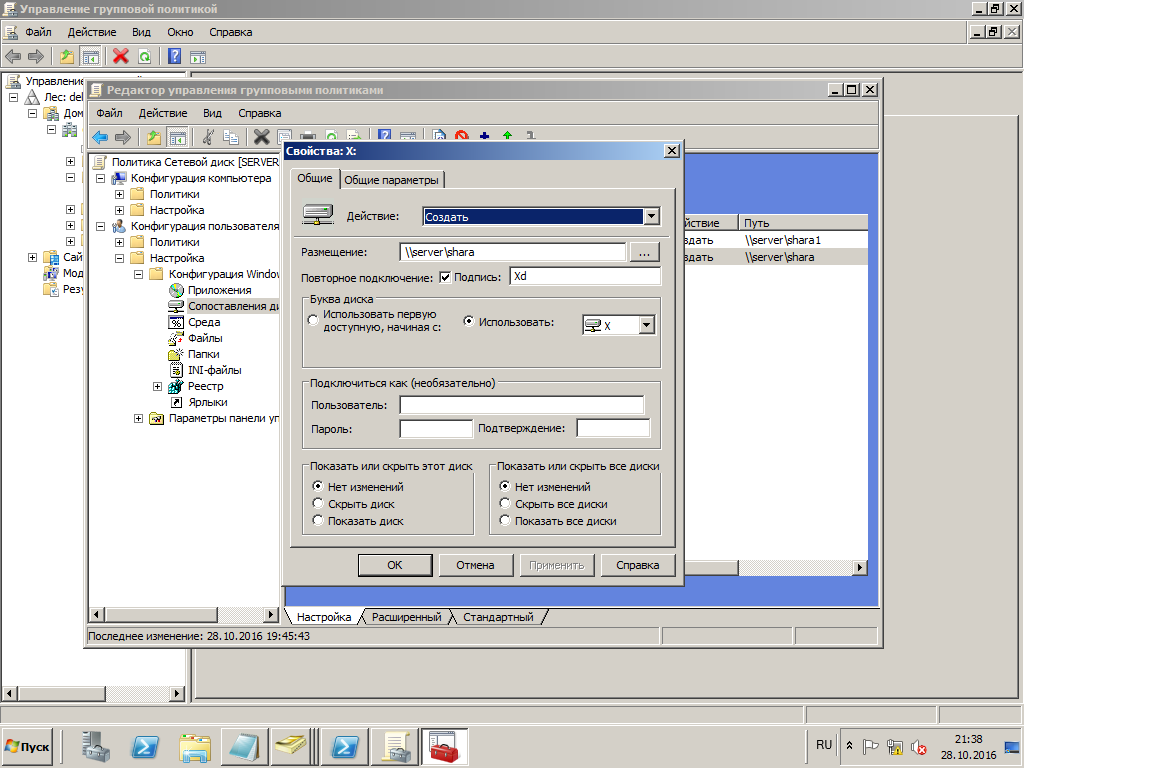Click the Cut scissors icon in the editor toolbar
The width and height of the screenshot is (1152, 768).
[208, 137]
